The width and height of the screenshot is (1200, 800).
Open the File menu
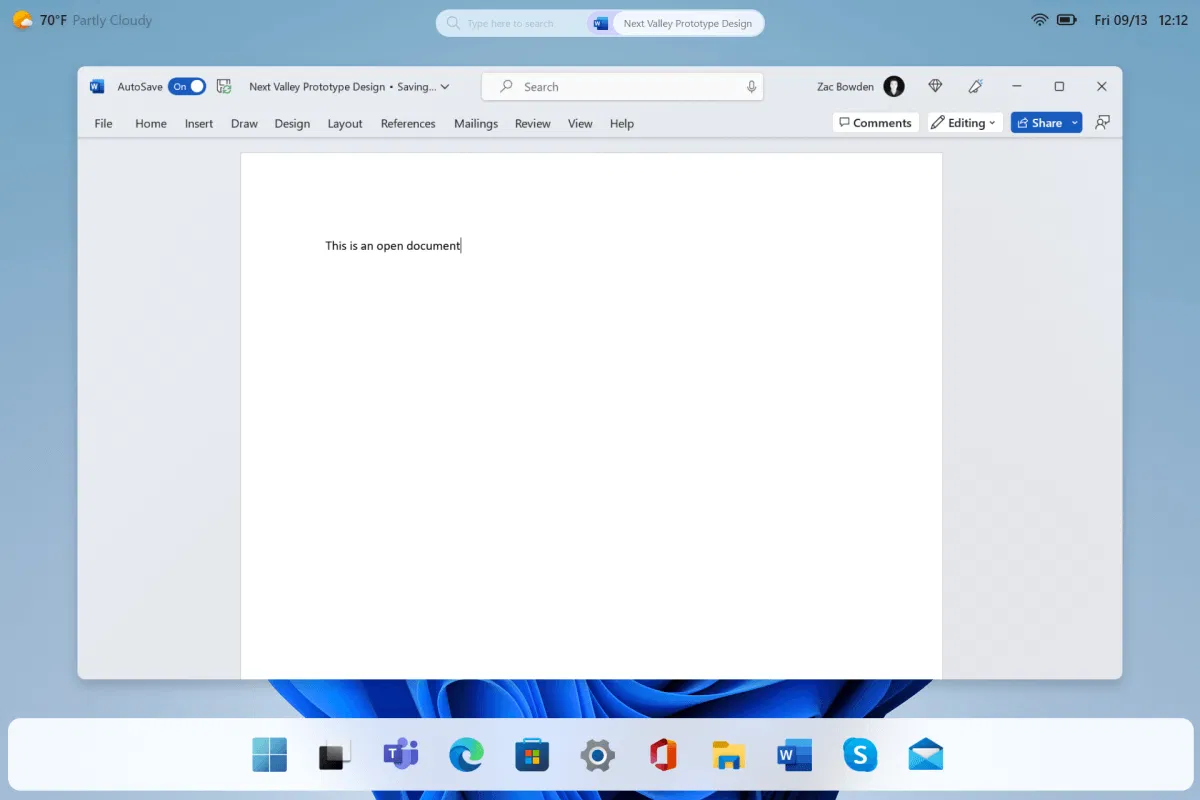103,123
